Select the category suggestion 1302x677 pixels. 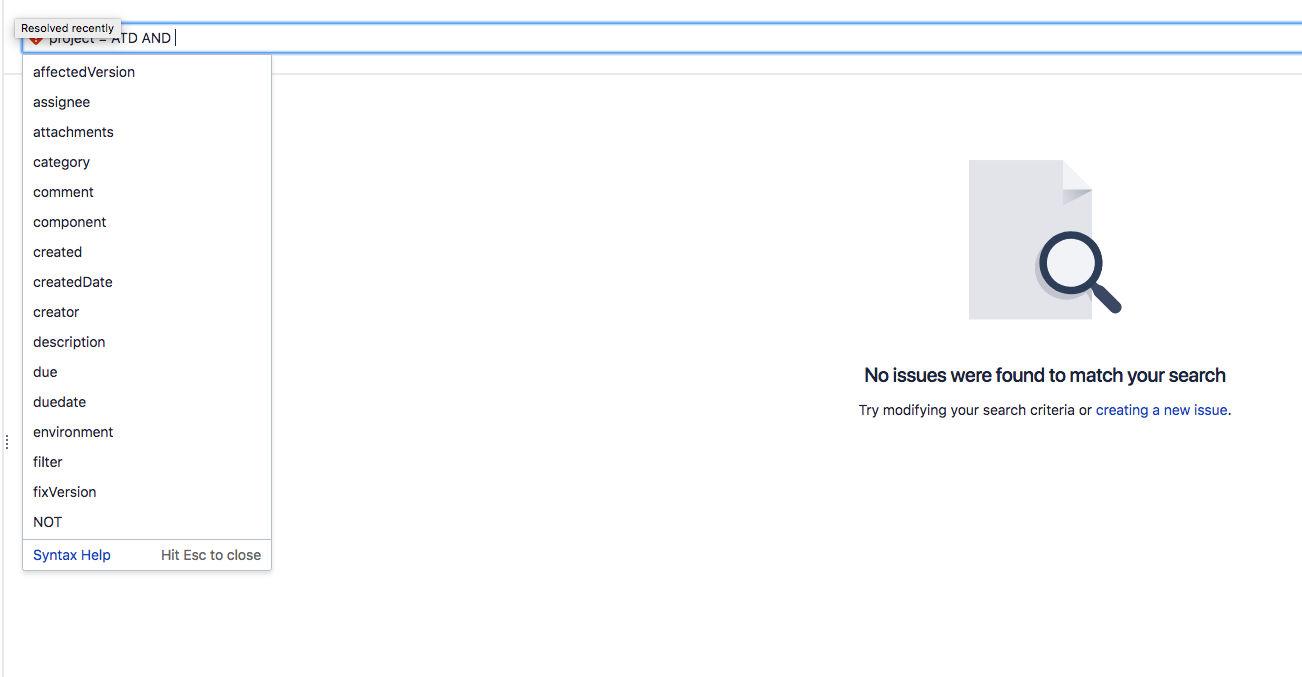(147, 162)
